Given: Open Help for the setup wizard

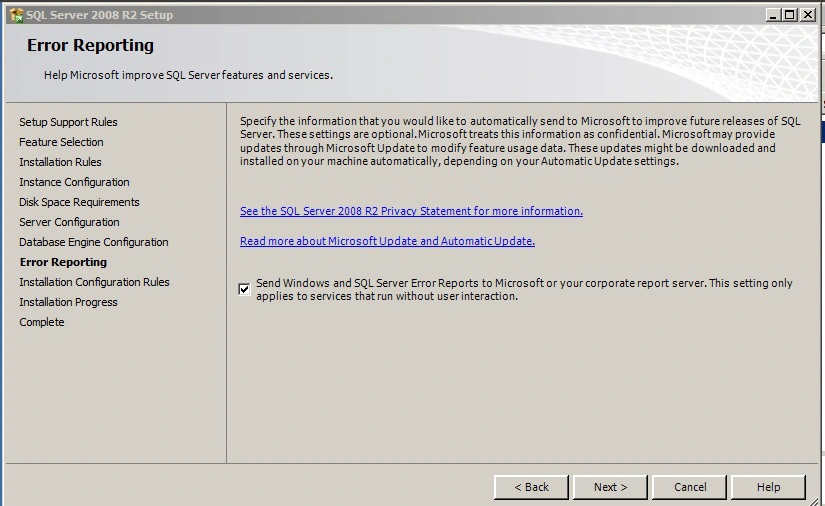Looking at the screenshot, I should [768, 487].
